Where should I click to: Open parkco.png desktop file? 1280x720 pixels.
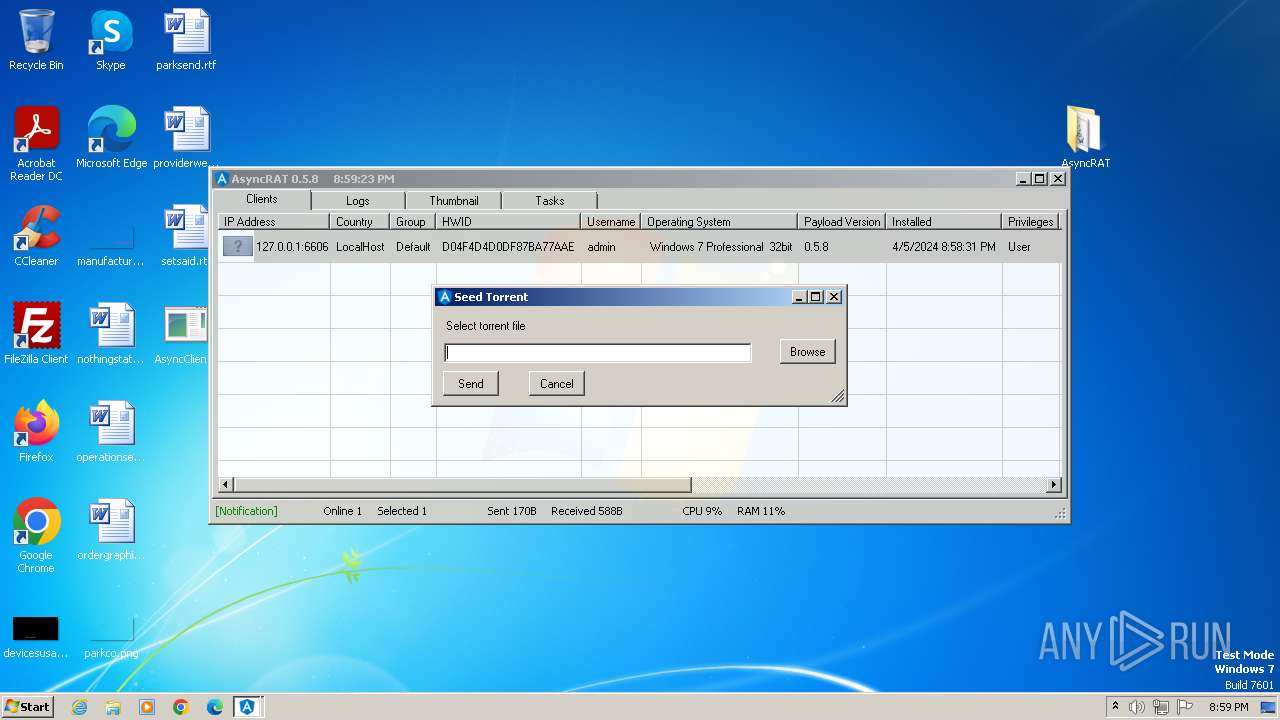pyautogui.click(x=111, y=637)
